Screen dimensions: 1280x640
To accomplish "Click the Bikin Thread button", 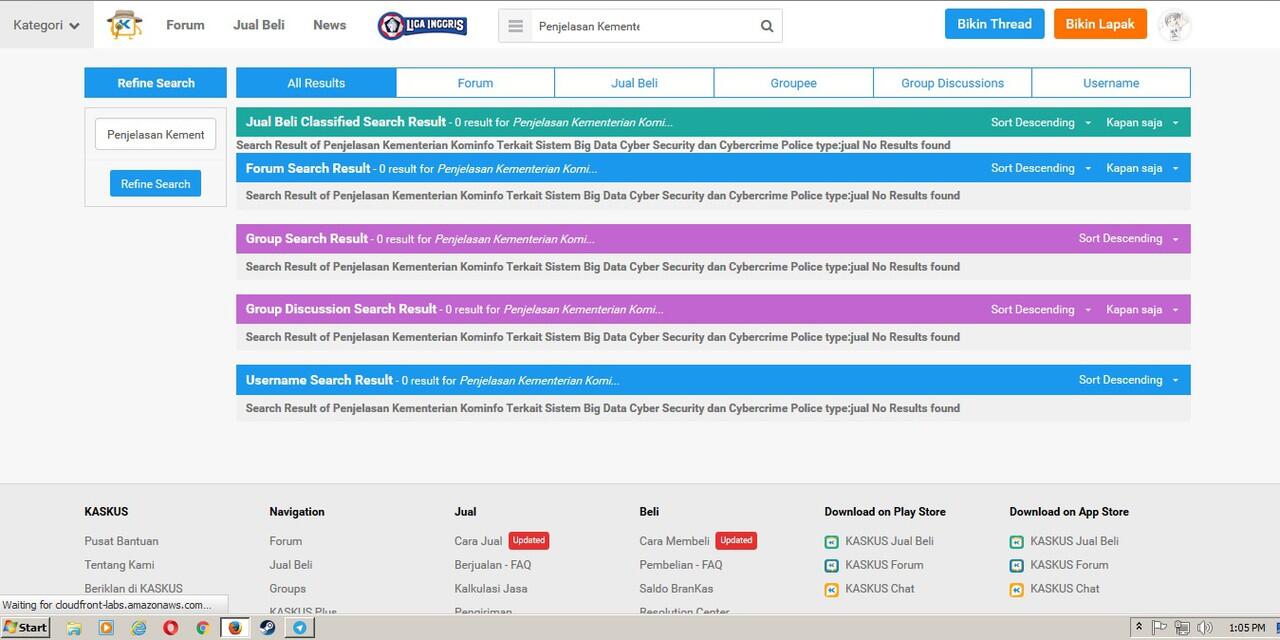I will point(994,24).
